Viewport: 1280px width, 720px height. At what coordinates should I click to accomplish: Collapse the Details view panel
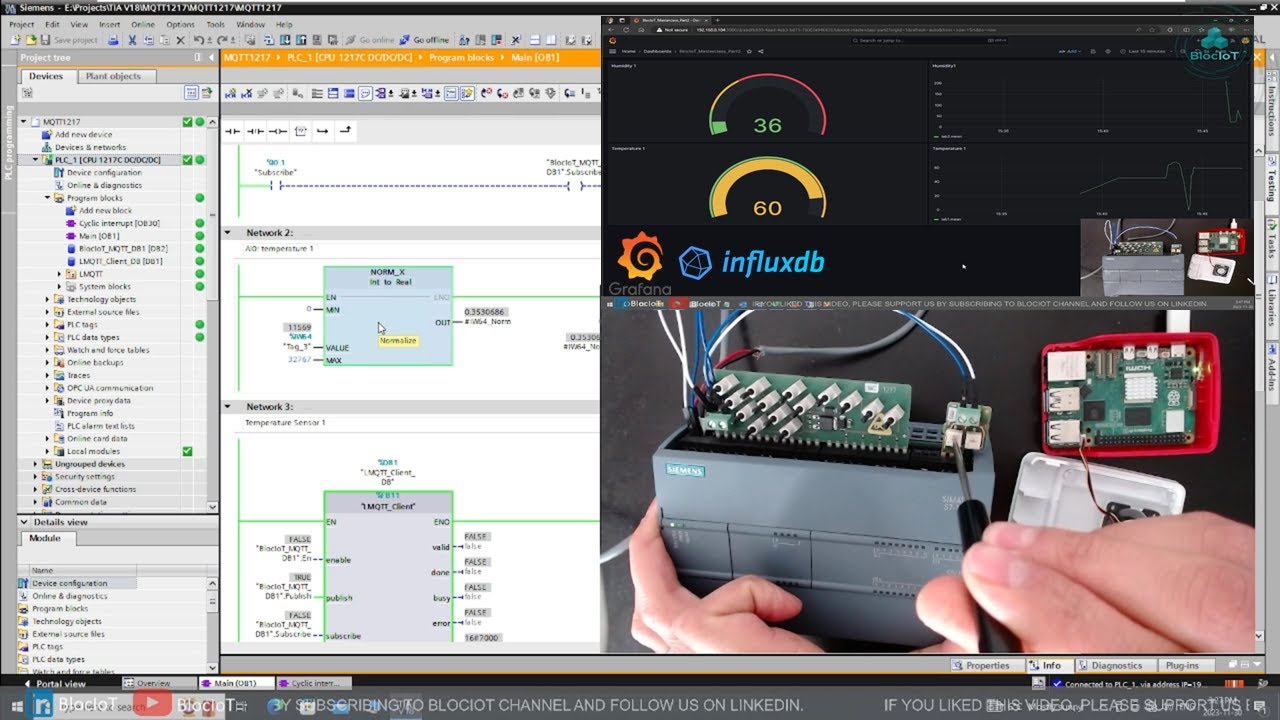[x=24, y=522]
